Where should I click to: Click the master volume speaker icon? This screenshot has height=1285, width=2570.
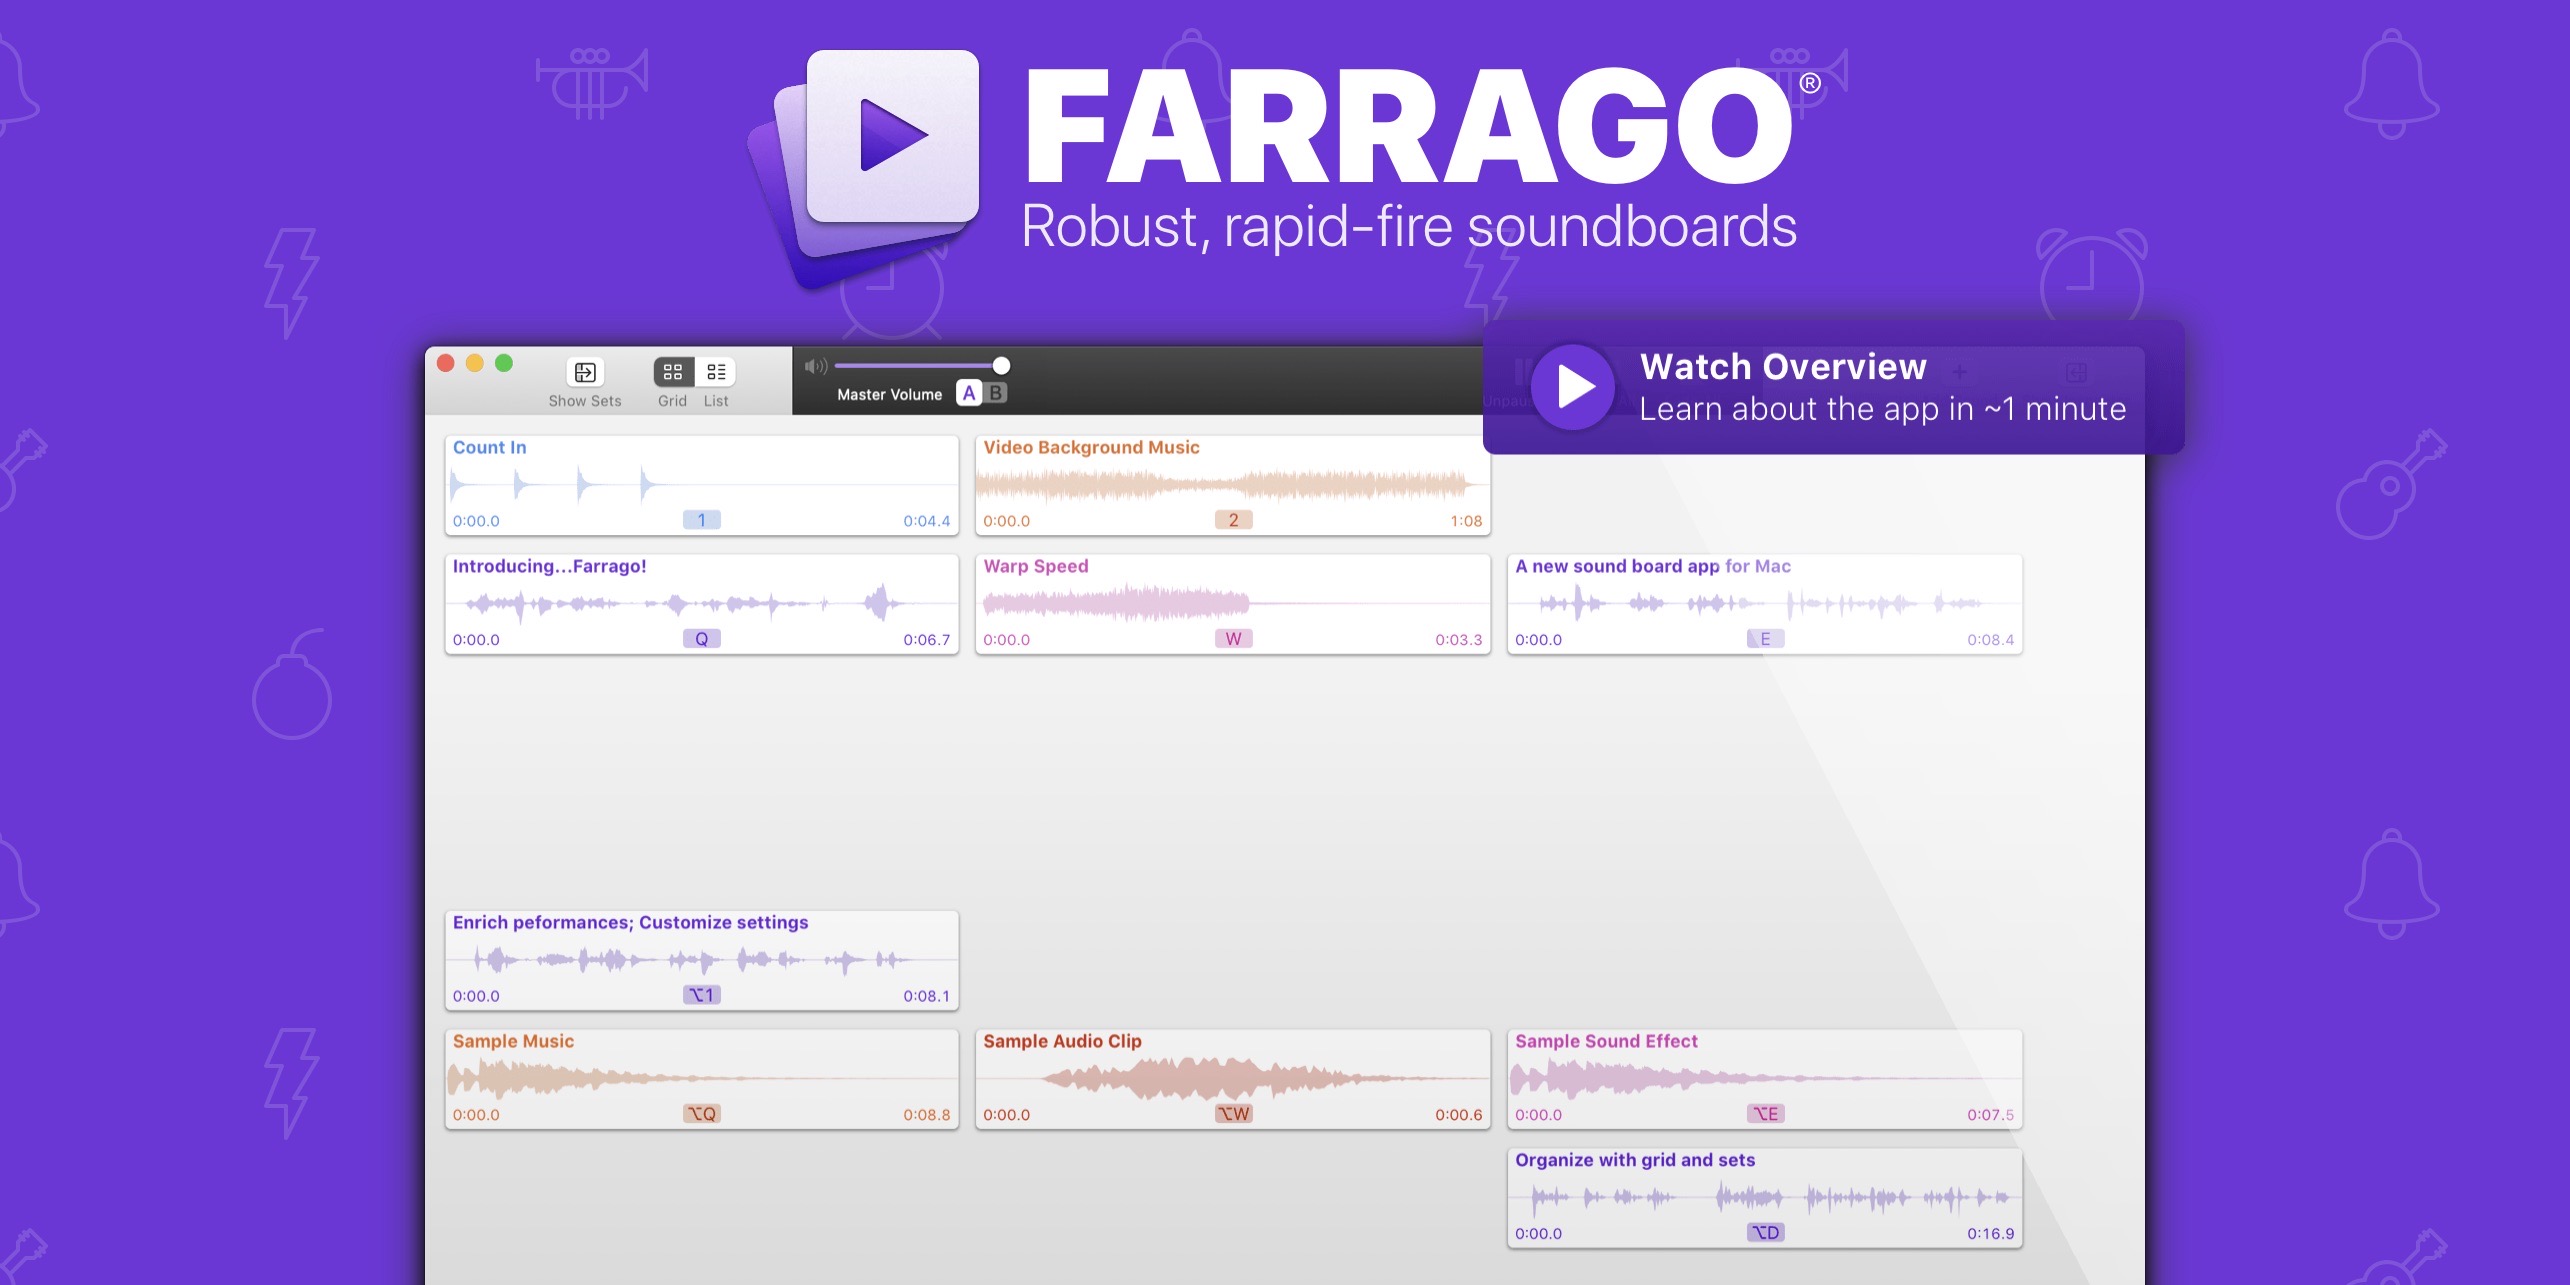click(x=815, y=366)
